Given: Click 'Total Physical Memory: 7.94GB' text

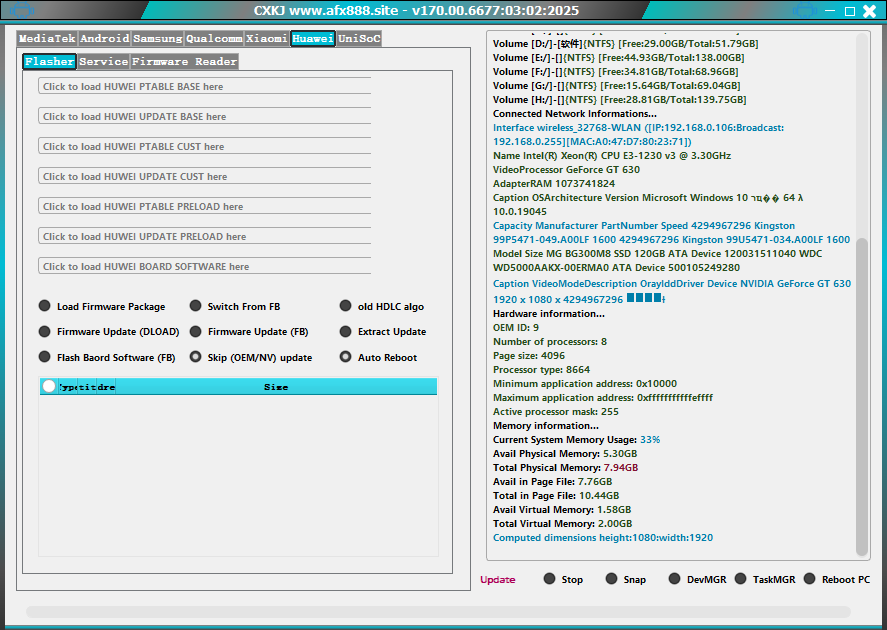Looking at the screenshot, I should [x=565, y=468].
